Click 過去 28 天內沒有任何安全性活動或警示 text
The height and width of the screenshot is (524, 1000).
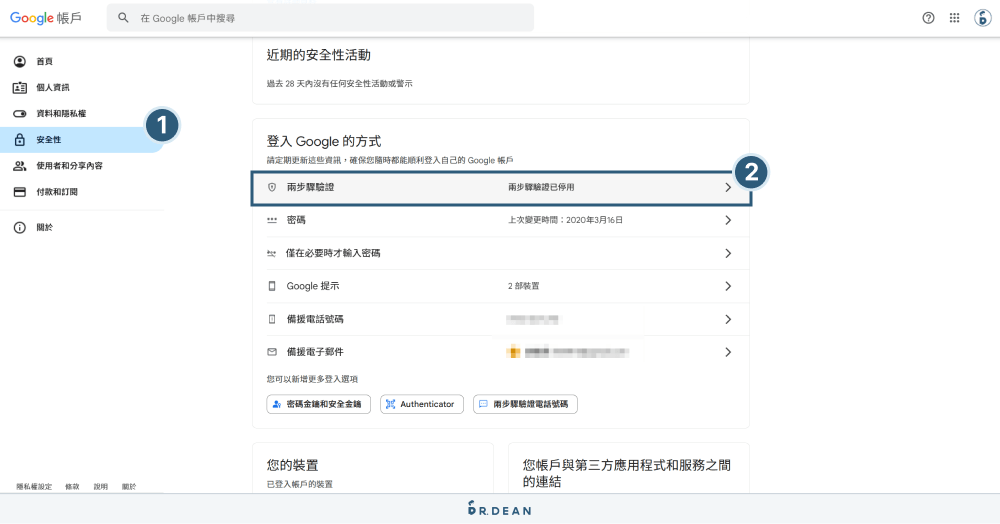[x=339, y=84]
